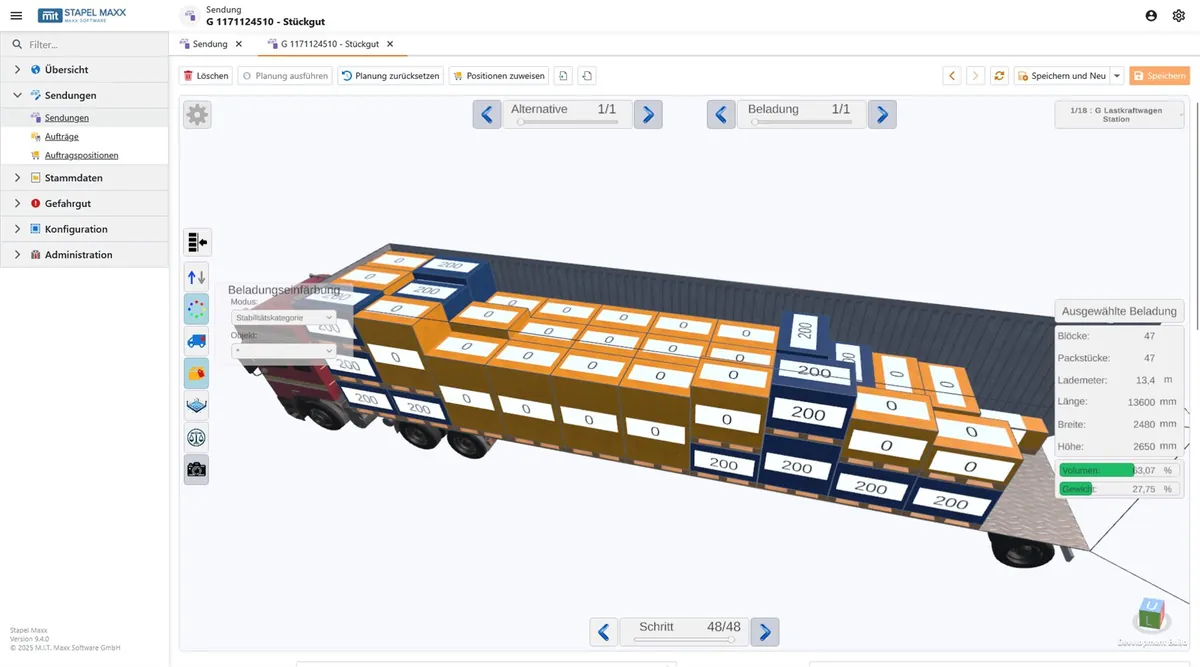Open the Objekt dropdown

283,351
